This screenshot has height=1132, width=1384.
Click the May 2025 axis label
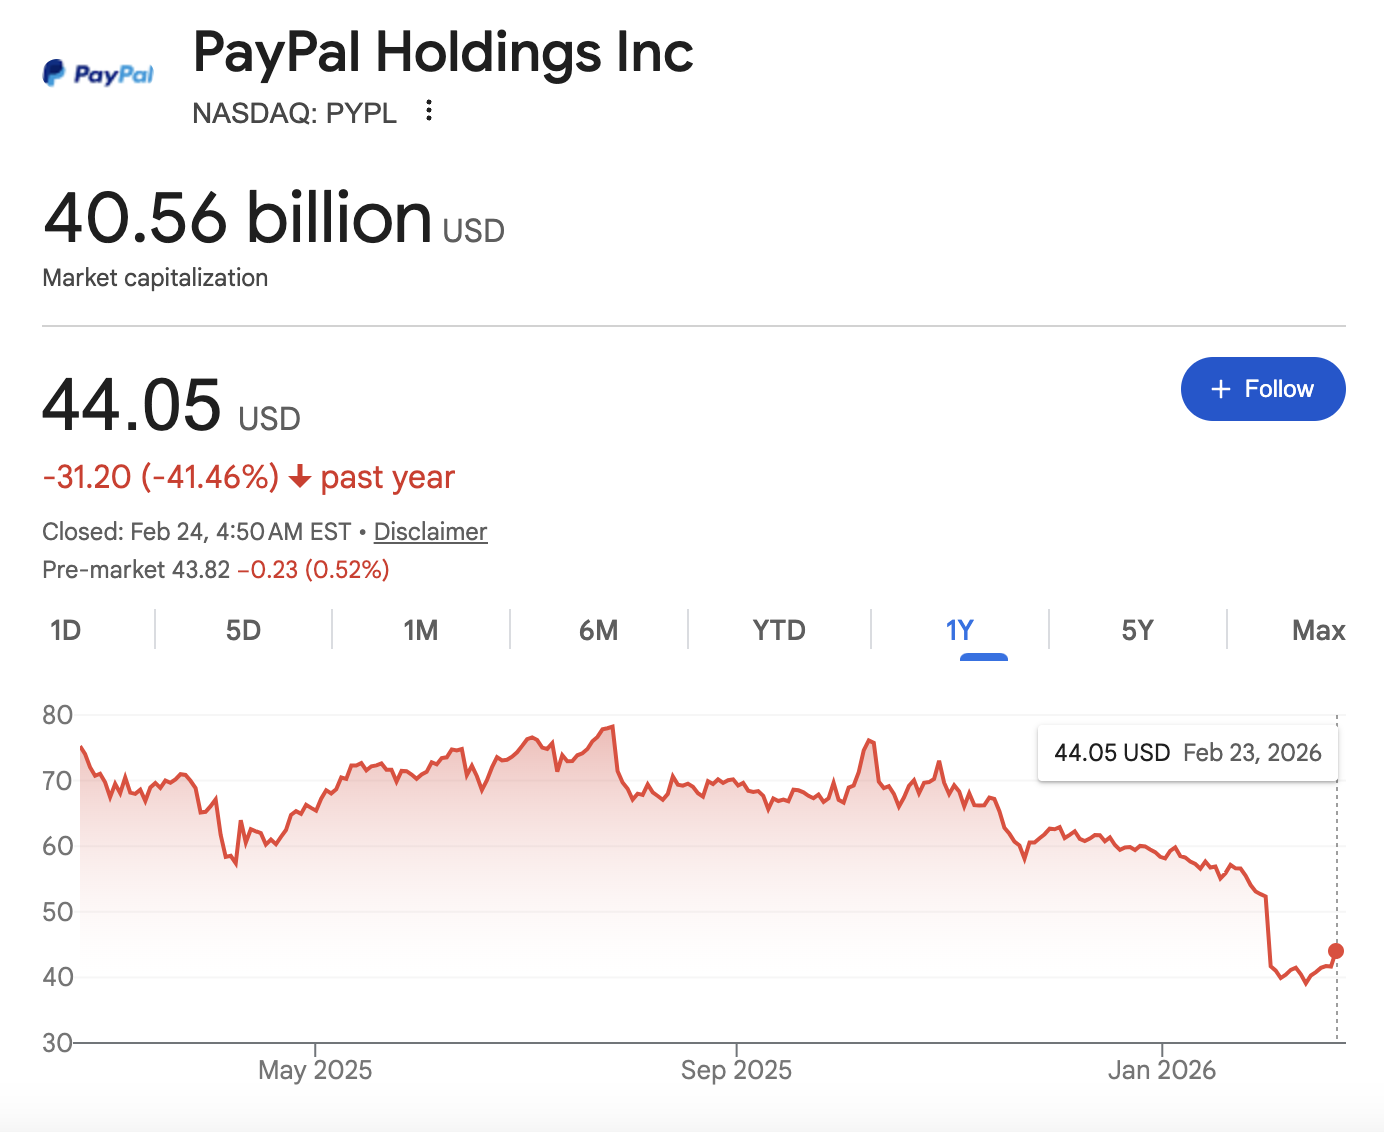click(315, 1070)
